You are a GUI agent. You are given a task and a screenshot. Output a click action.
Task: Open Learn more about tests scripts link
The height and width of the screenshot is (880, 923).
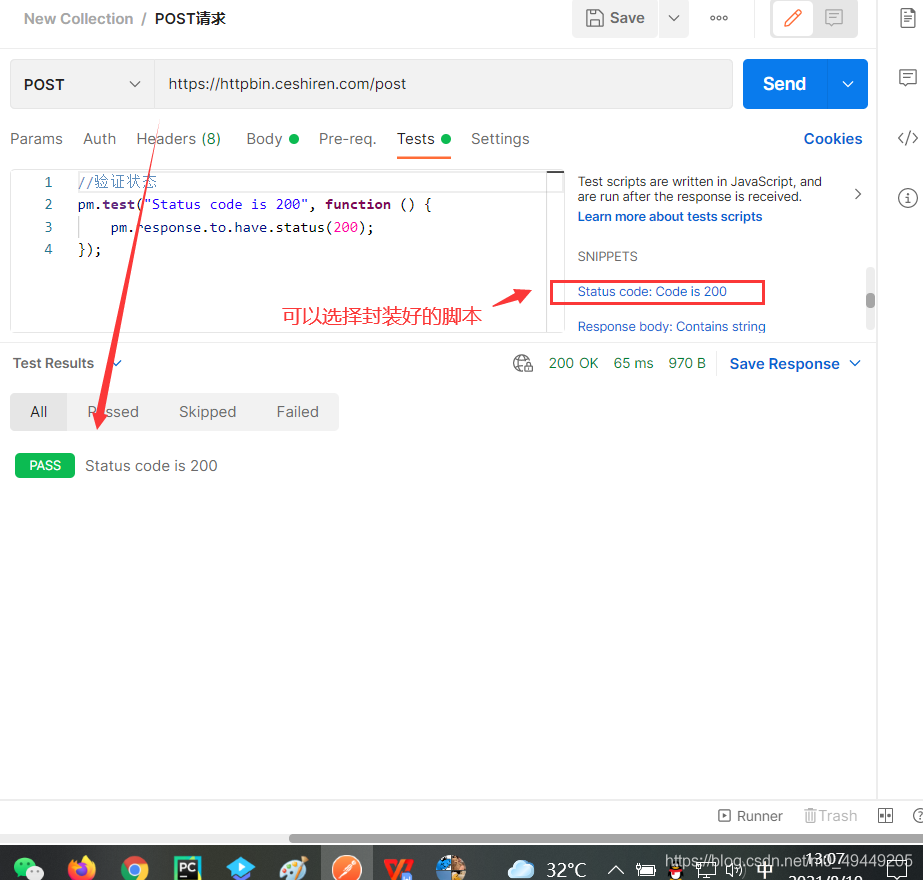click(x=669, y=217)
